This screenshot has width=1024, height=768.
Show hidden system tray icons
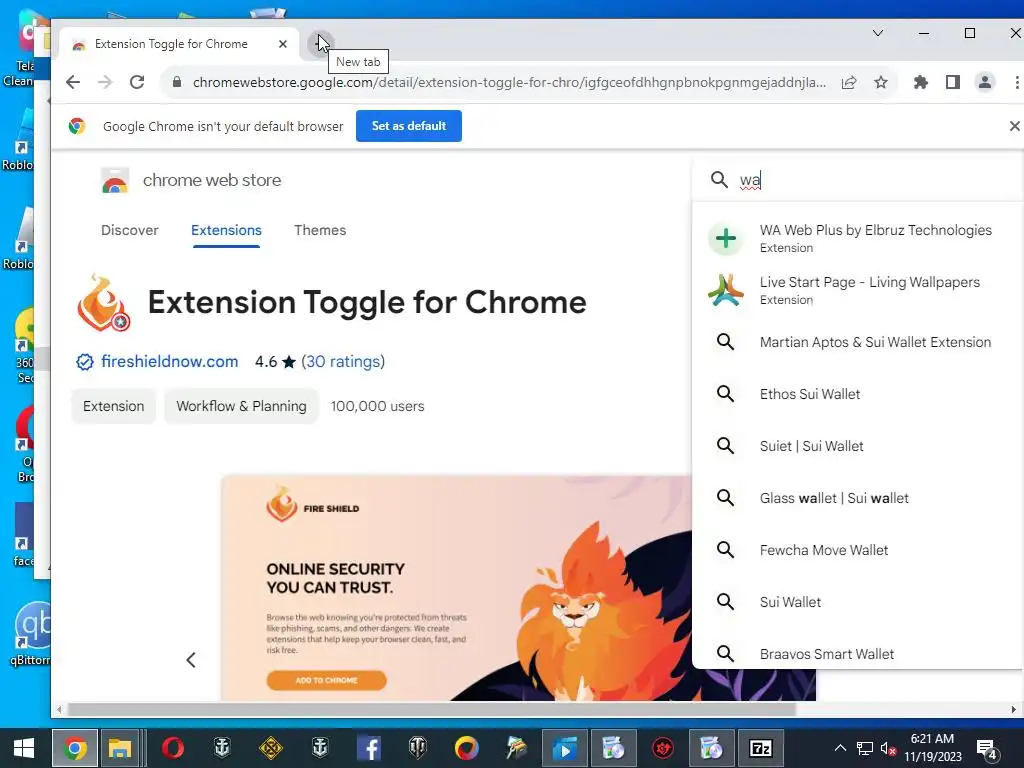pos(840,748)
